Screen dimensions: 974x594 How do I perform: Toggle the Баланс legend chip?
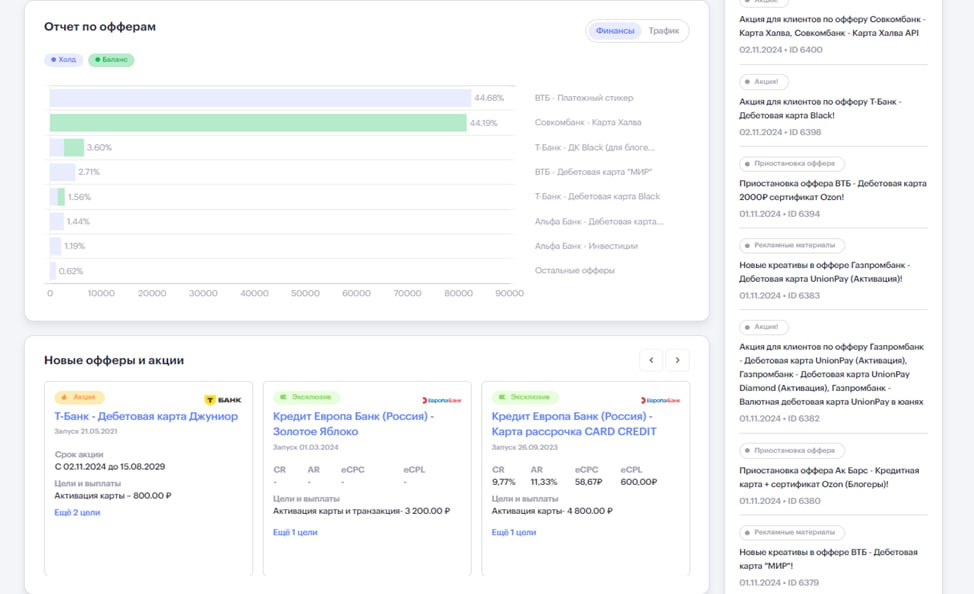(111, 60)
